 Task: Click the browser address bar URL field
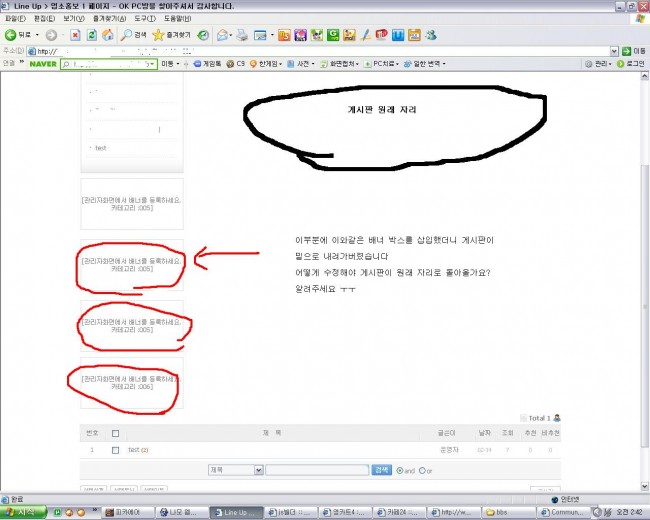click(x=318, y=51)
